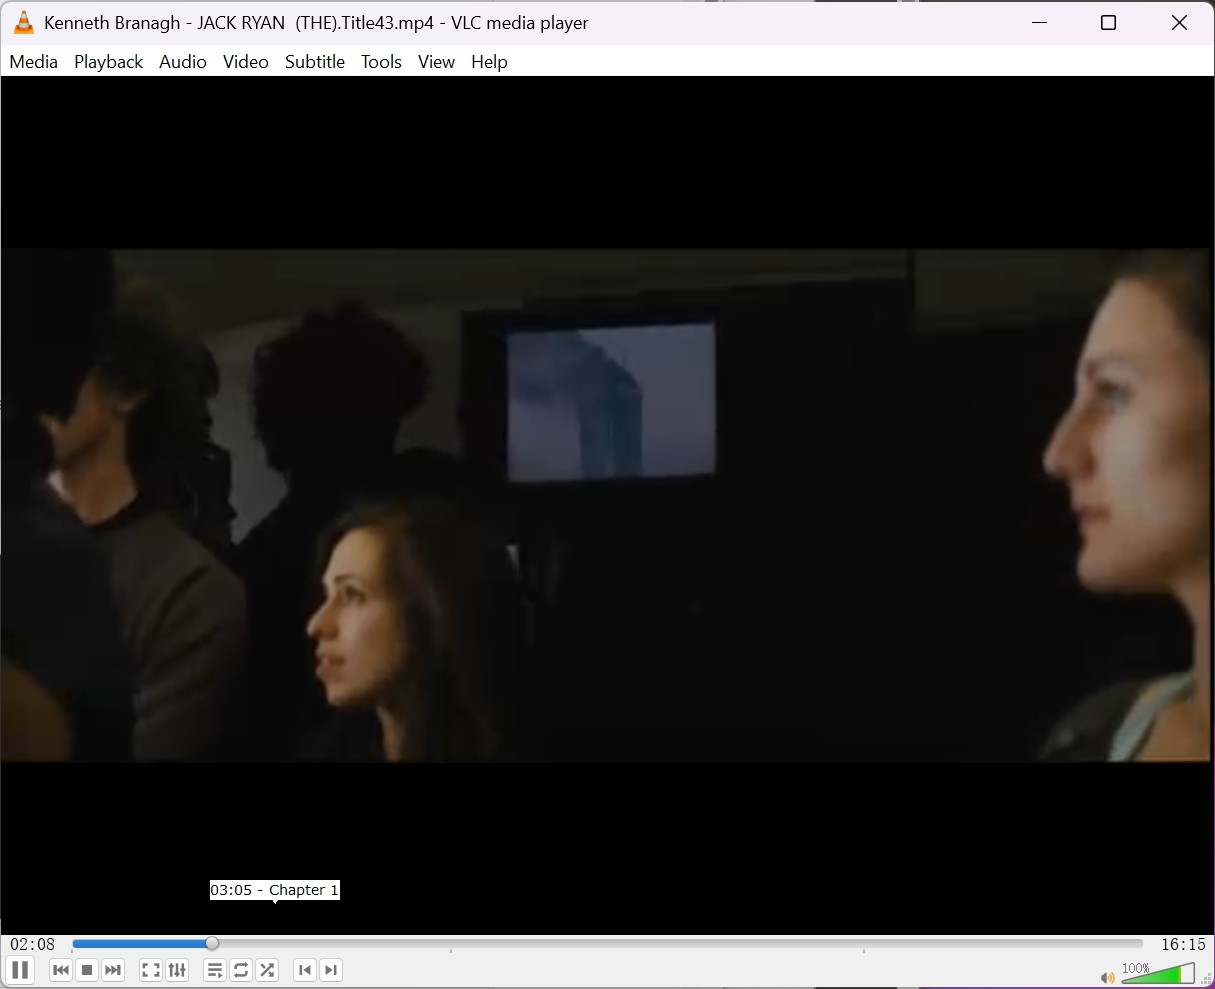Viewport: 1215px width, 989px height.
Task: Open the Subtitle menu
Action: [314, 61]
